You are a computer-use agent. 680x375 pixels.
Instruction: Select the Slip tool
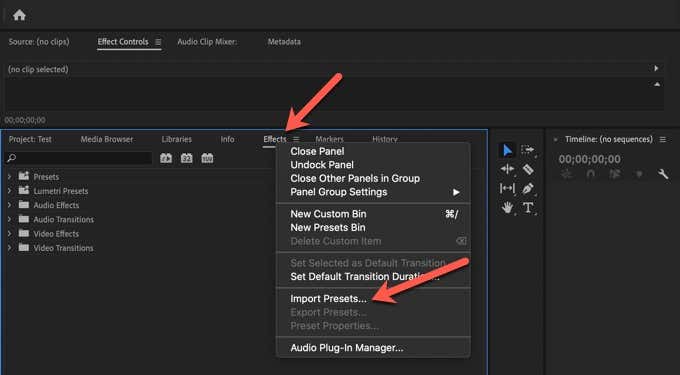(507, 188)
